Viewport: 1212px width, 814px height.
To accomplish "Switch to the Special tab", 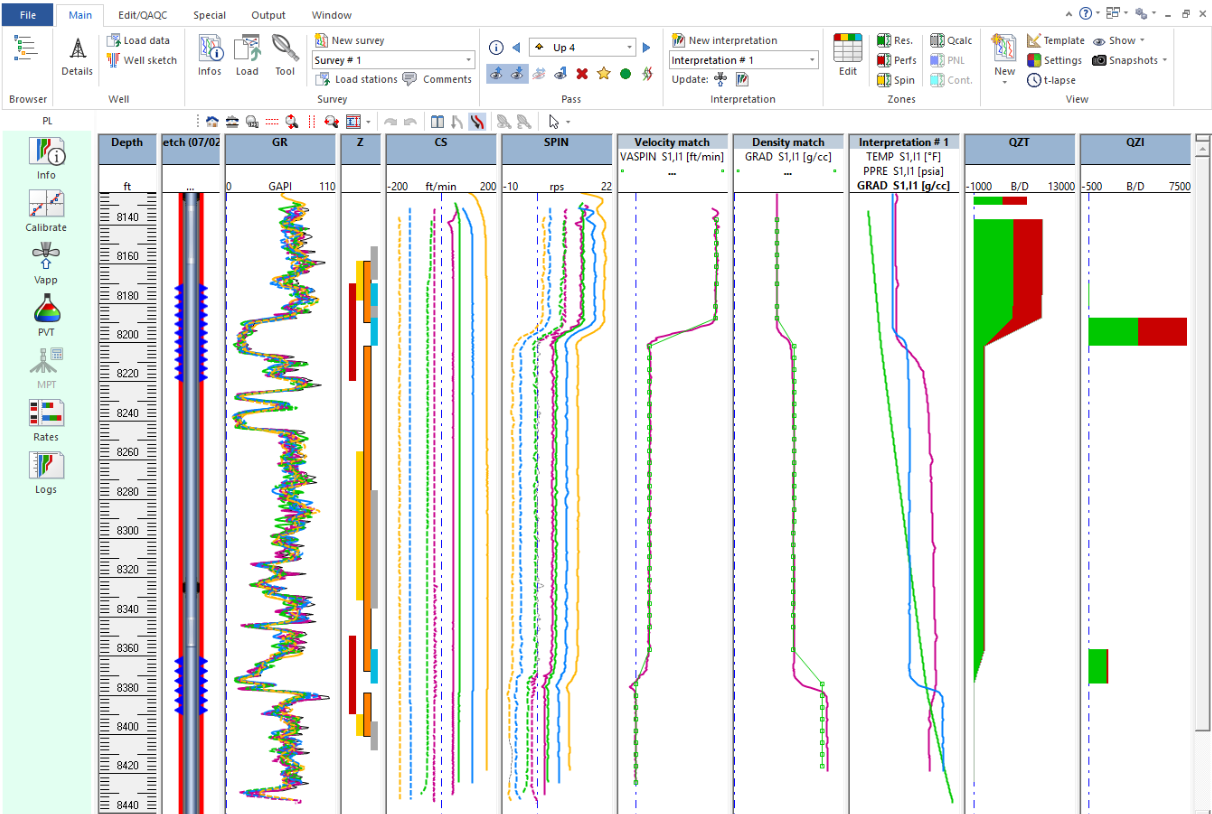I will pyautogui.click(x=209, y=15).
